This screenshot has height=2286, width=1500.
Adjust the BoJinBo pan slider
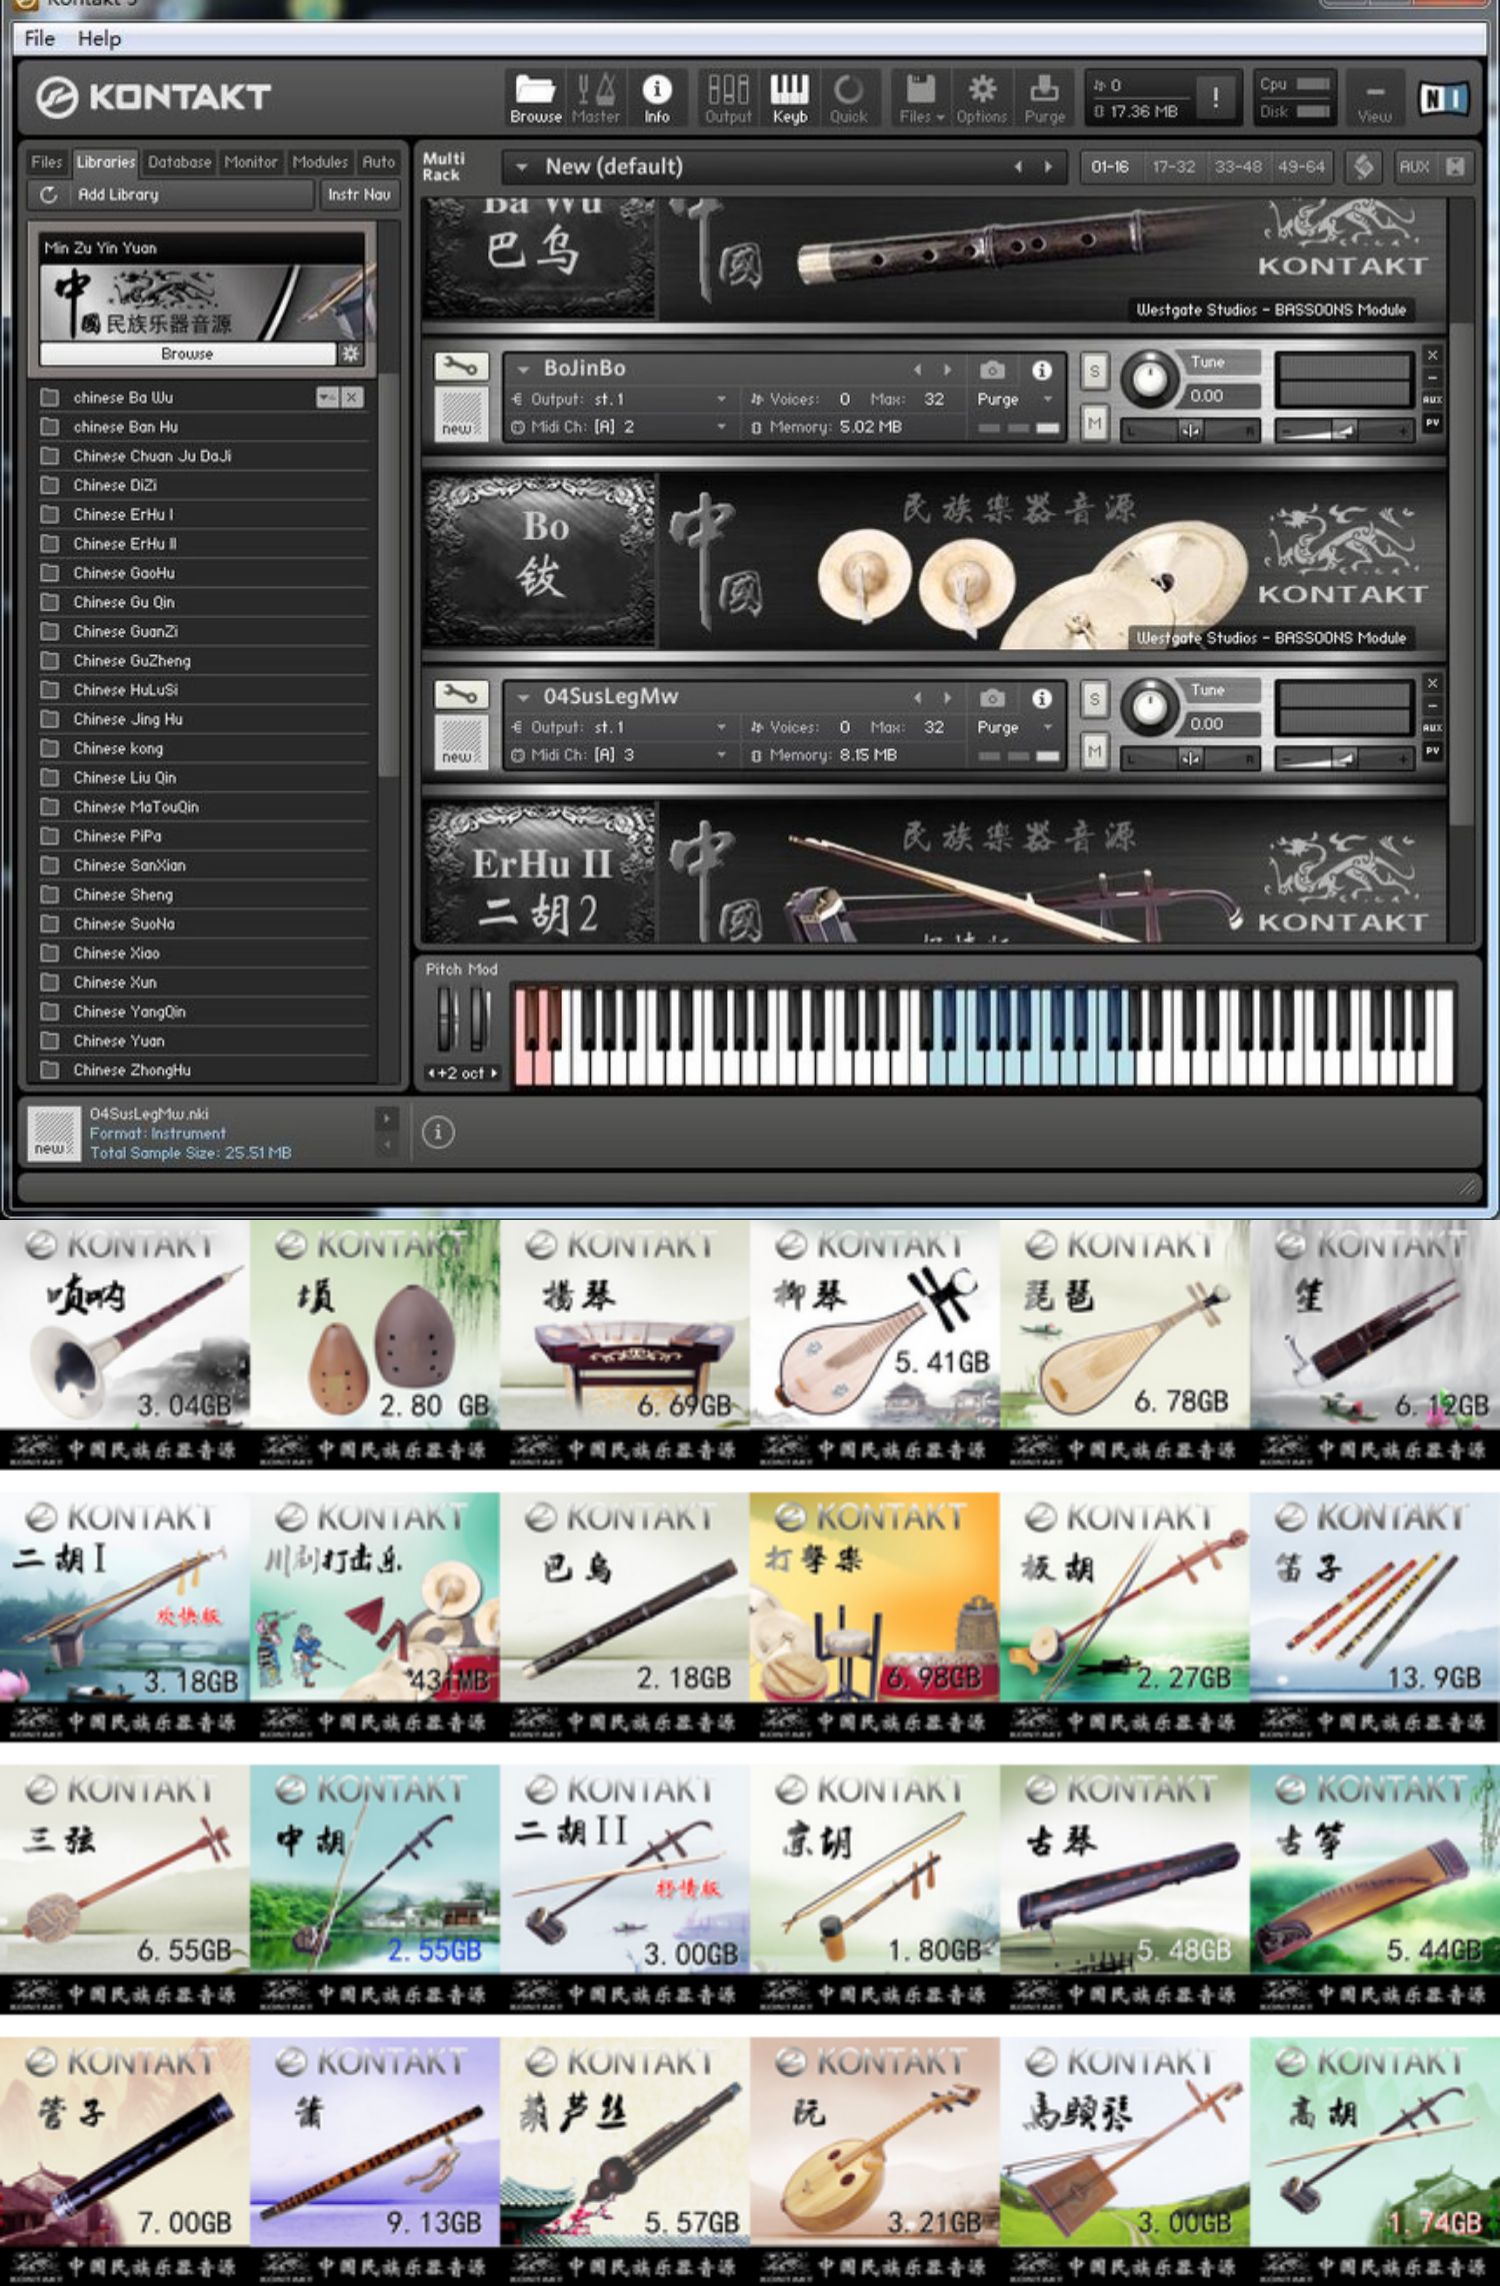pyautogui.click(x=1190, y=431)
